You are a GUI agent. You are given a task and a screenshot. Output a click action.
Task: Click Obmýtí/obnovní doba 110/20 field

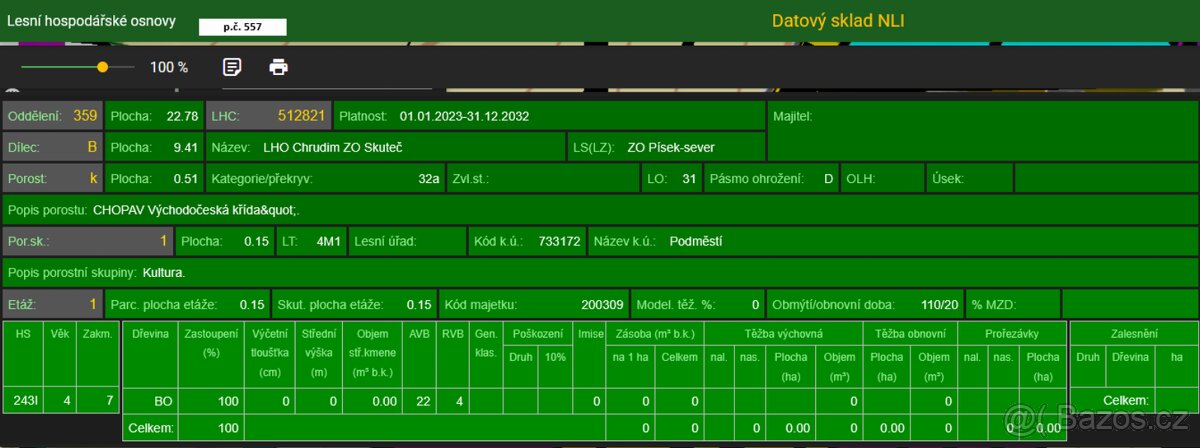point(867,304)
